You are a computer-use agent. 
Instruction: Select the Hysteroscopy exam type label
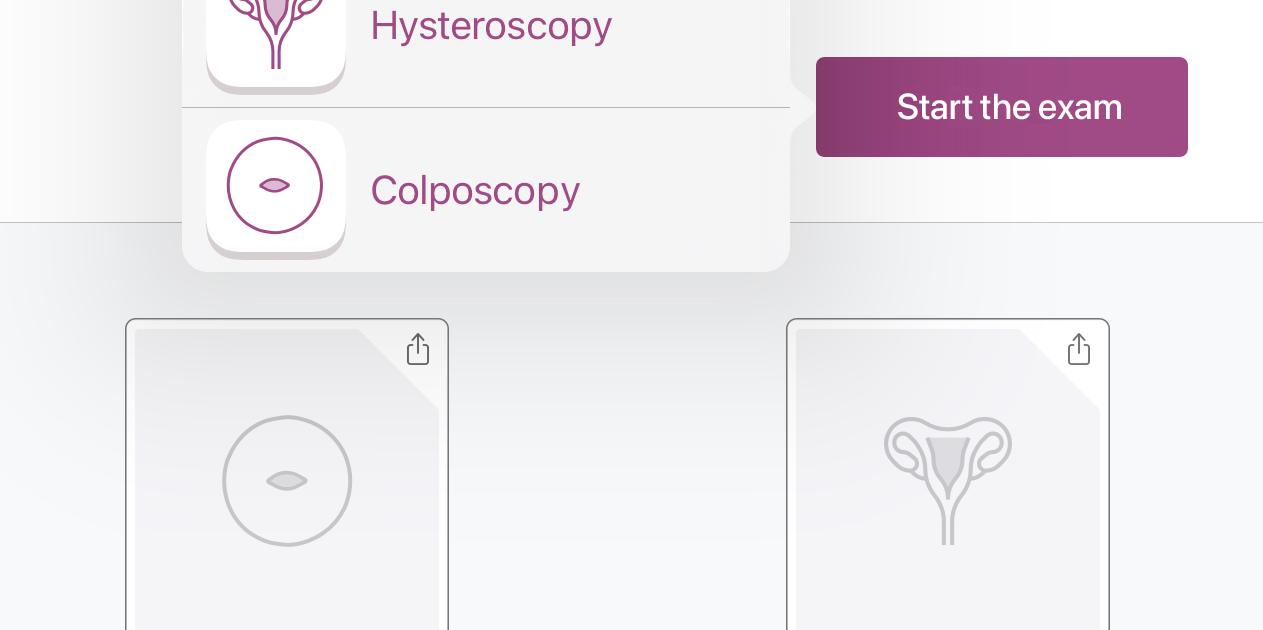(491, 25)
